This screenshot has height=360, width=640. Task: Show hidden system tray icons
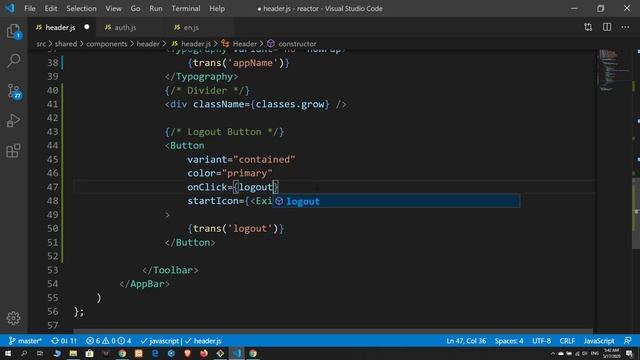pyautogui.click(x=553, y=353)
